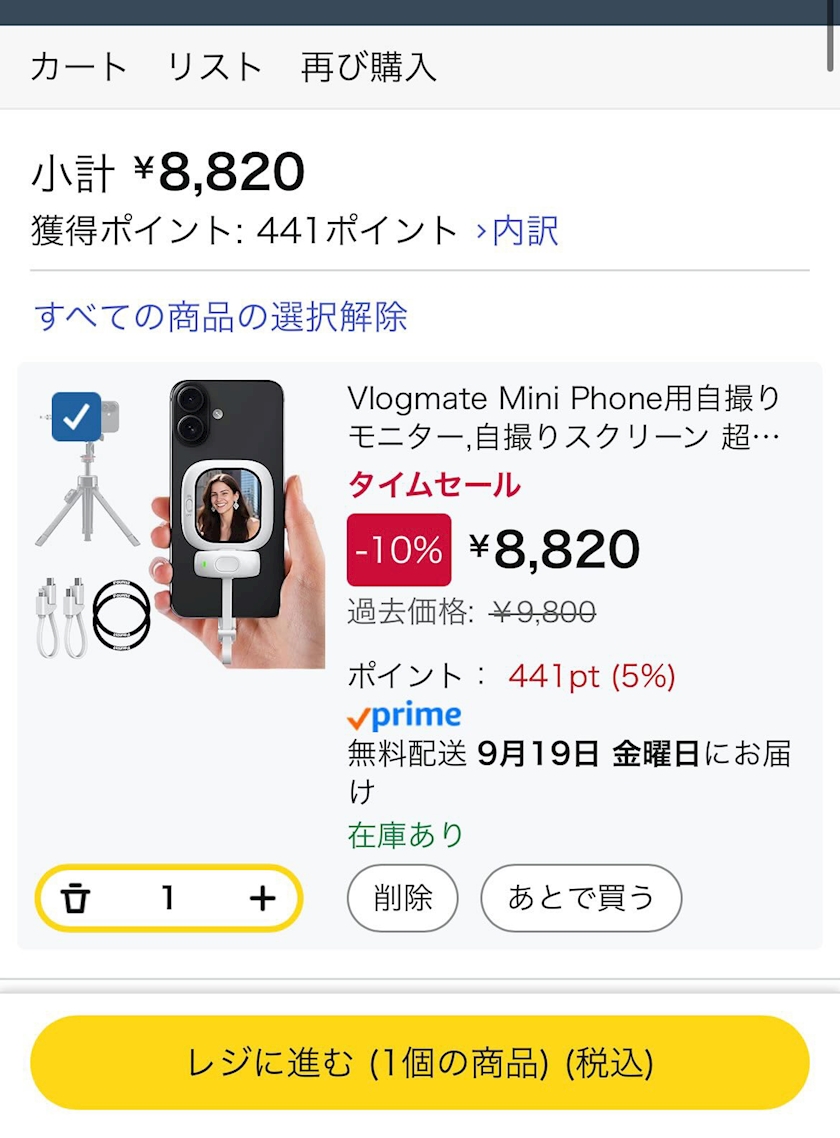Open the カート tab
This screenshot has height=1138, width=840.
coord(79,67)
